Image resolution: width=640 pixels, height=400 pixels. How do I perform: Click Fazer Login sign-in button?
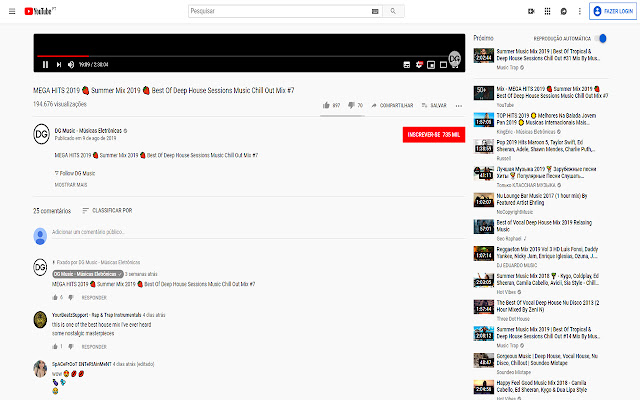pyautogui.click(x=615, y=11)
